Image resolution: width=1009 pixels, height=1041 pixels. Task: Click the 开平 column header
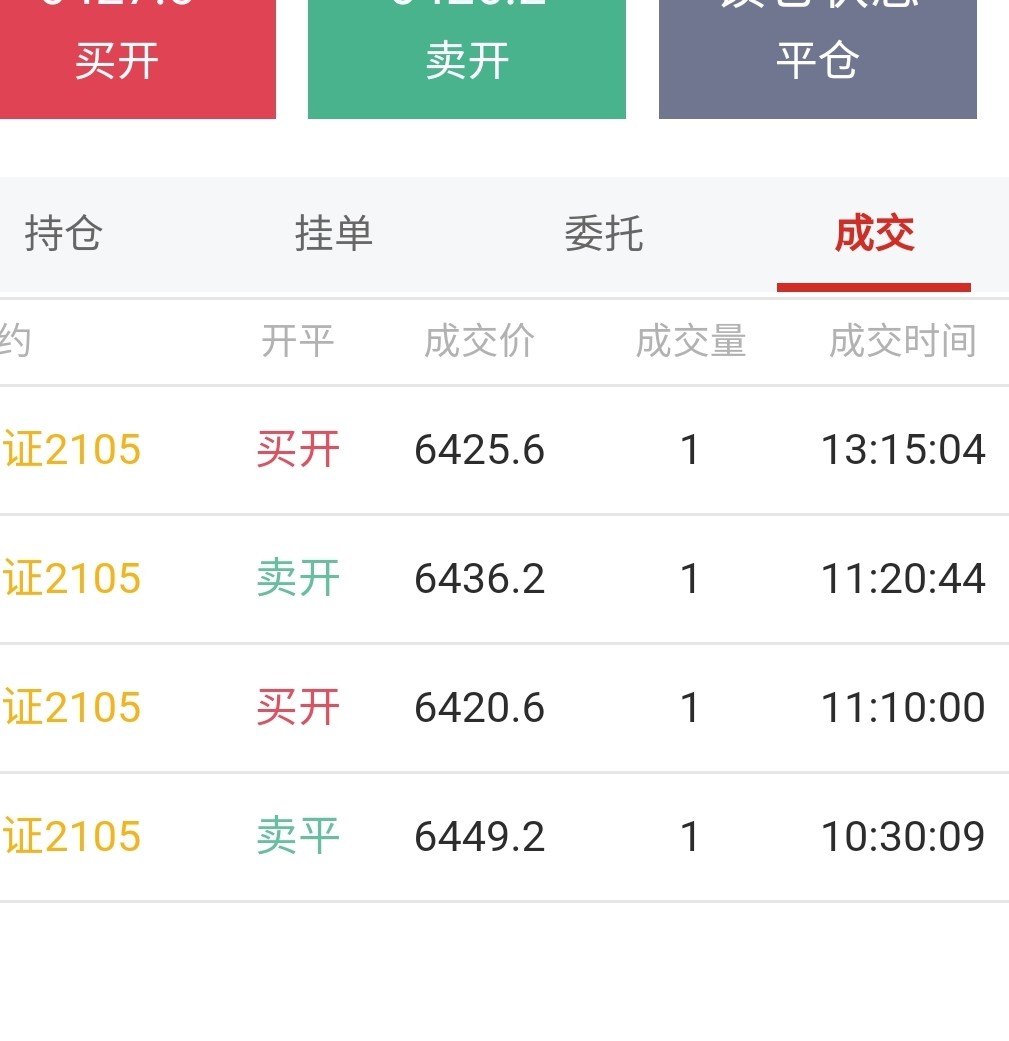pos(297,342)
